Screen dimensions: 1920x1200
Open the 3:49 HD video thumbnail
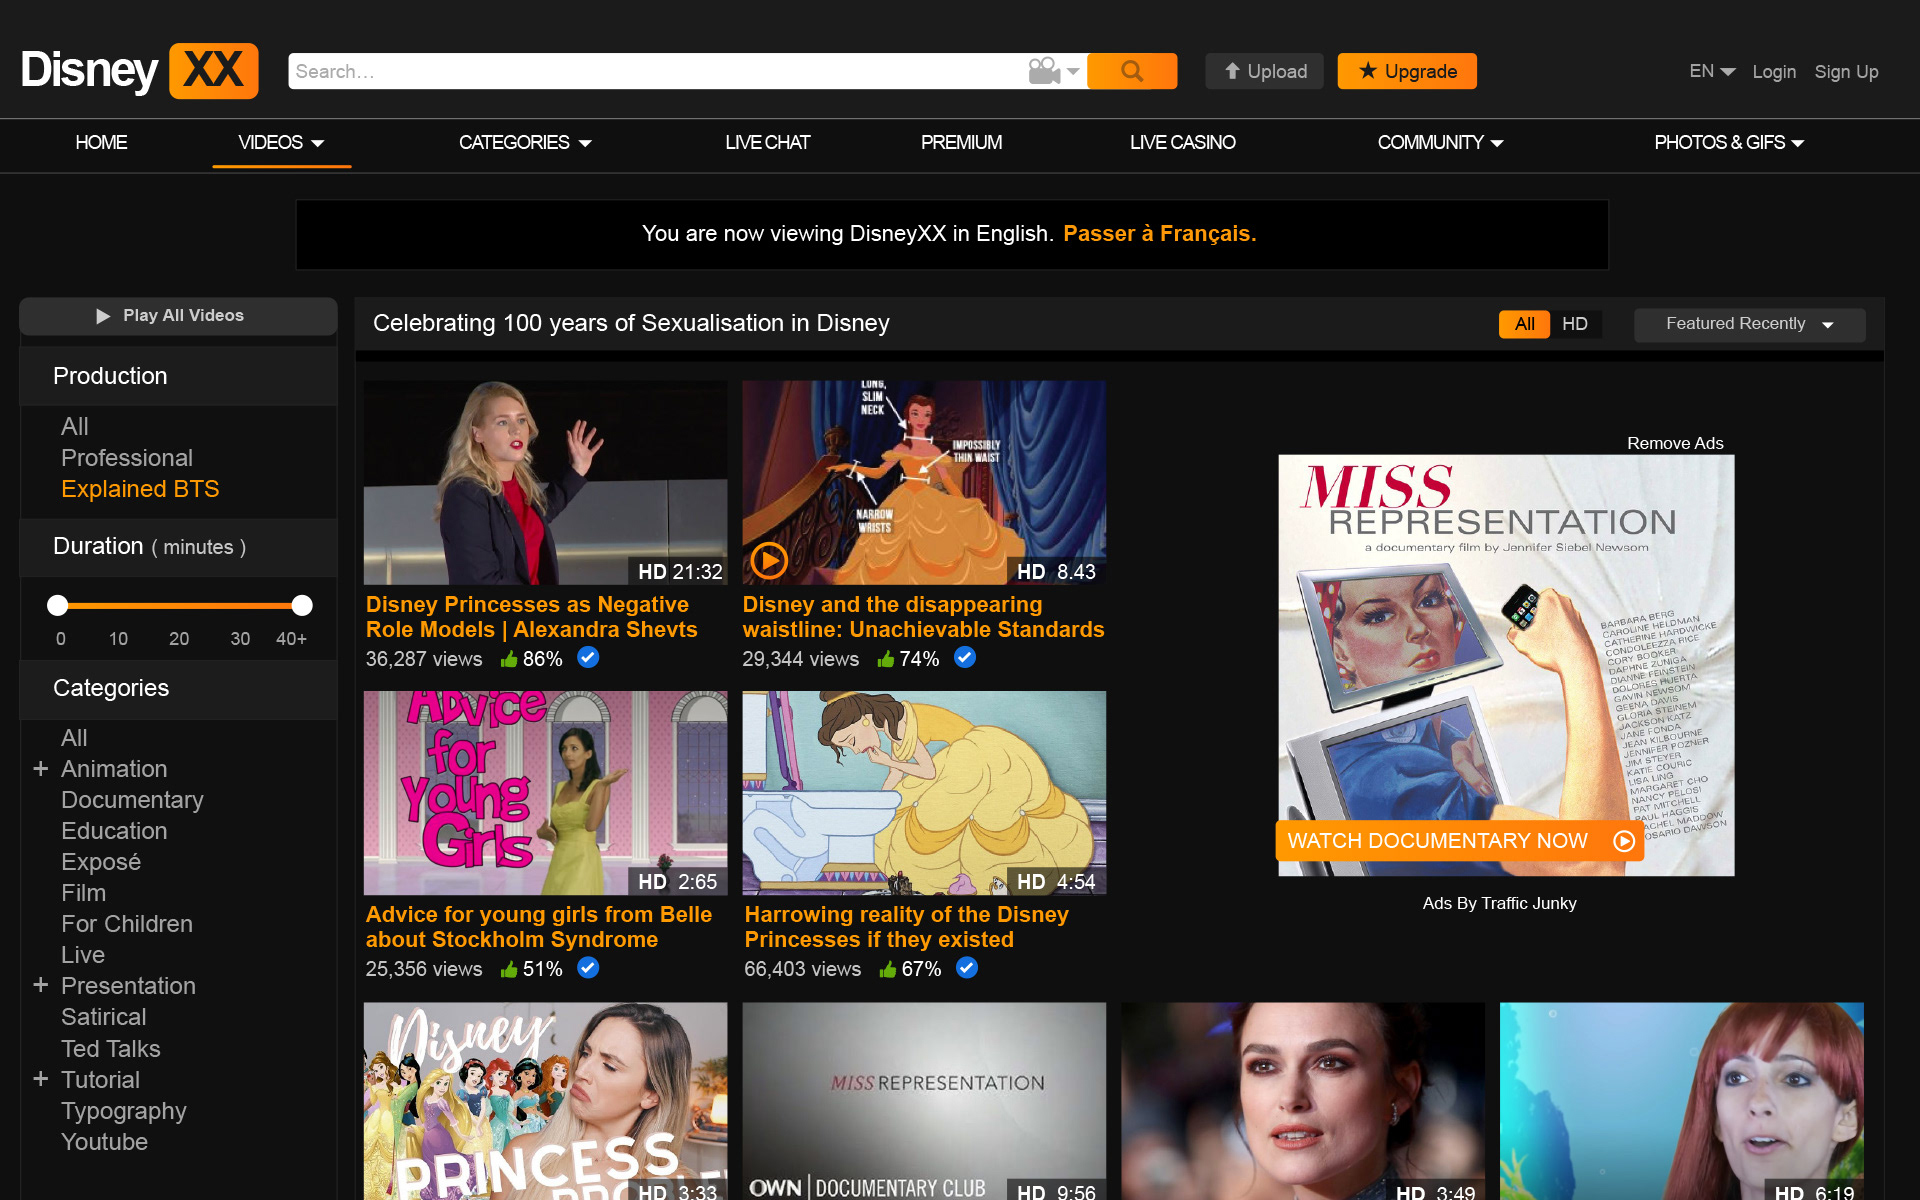coord(1303,1101)
